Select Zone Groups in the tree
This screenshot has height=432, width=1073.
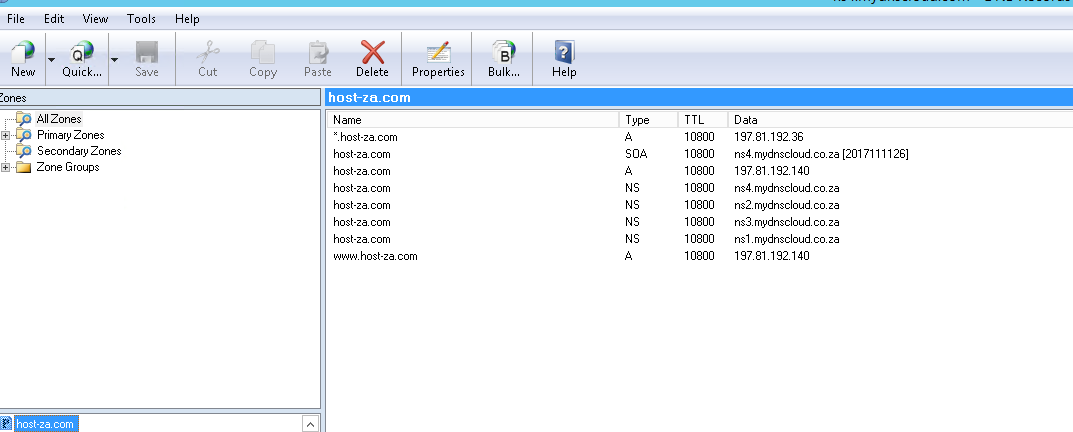pyautogui.click(x=68, y=167)
